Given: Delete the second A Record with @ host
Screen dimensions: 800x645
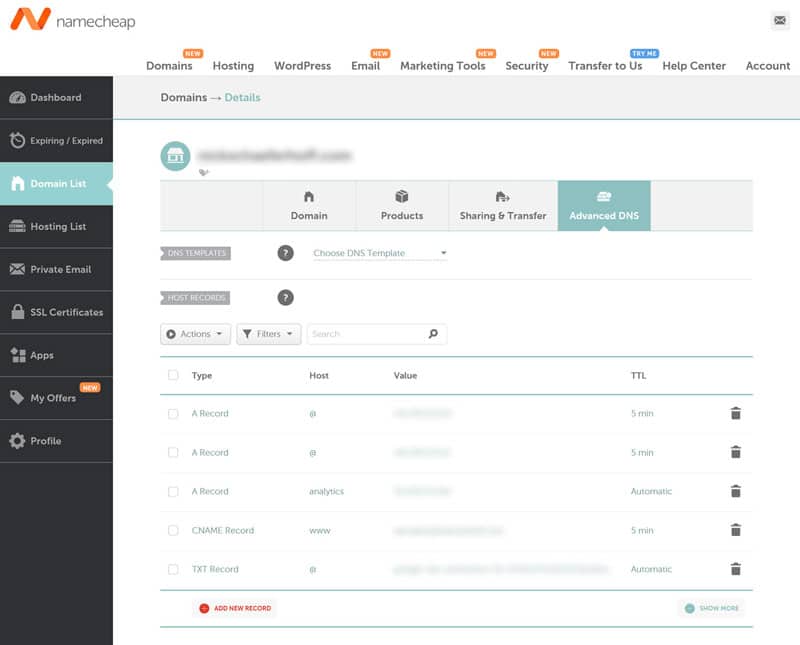Looking at the screenshot, I should tap(735, 452).
